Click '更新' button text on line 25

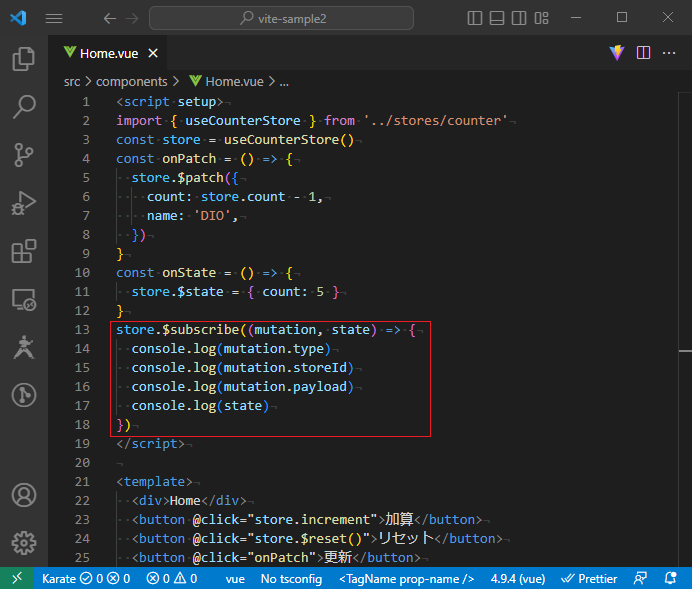[x=338, y=557]
